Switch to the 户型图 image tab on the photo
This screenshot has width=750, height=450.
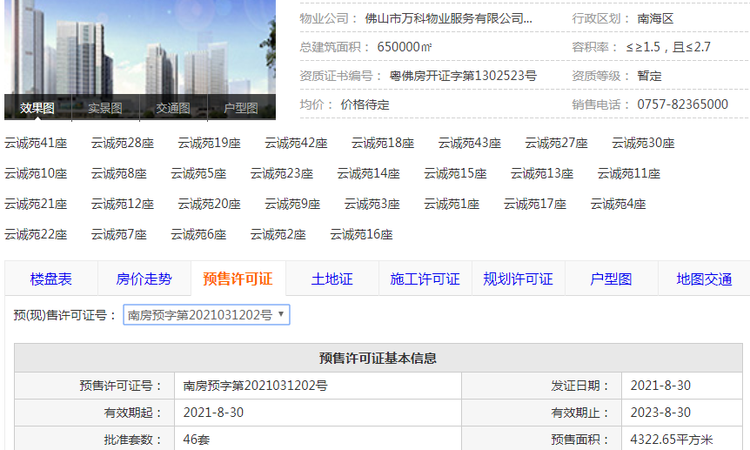(242, 108)
